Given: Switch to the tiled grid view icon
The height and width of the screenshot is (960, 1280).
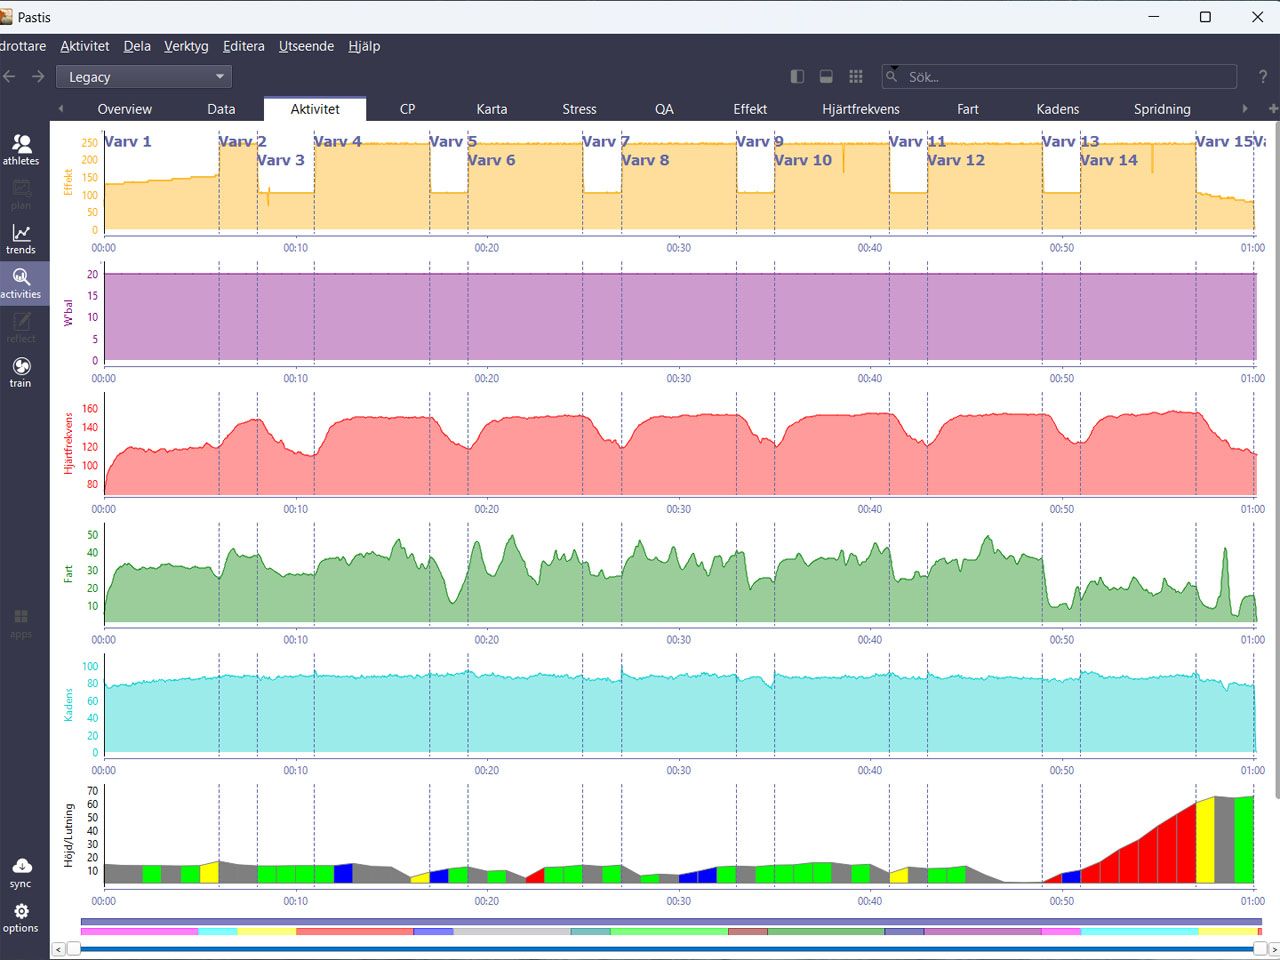Looking at the screenshot, I should (x=856, y=77).
